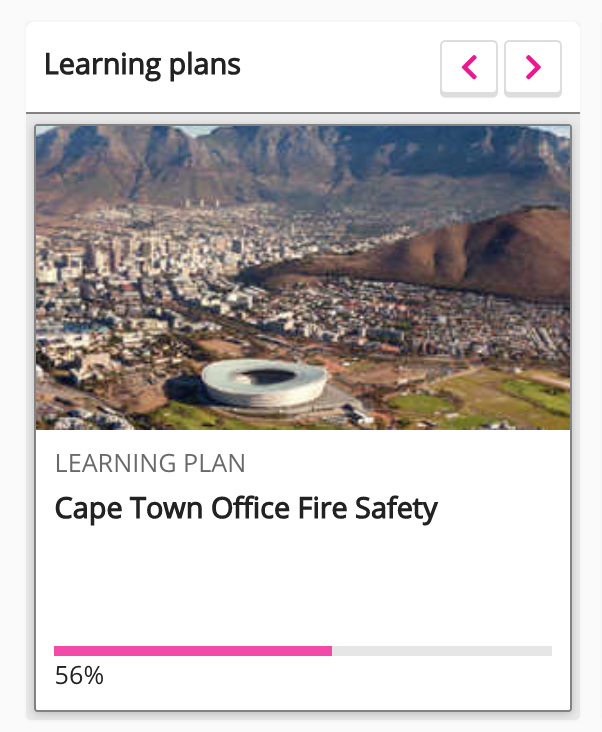Open the Cape Town Office Fire Safety title
Viewport: 602px width, 732px height.
tap(246, 508)
